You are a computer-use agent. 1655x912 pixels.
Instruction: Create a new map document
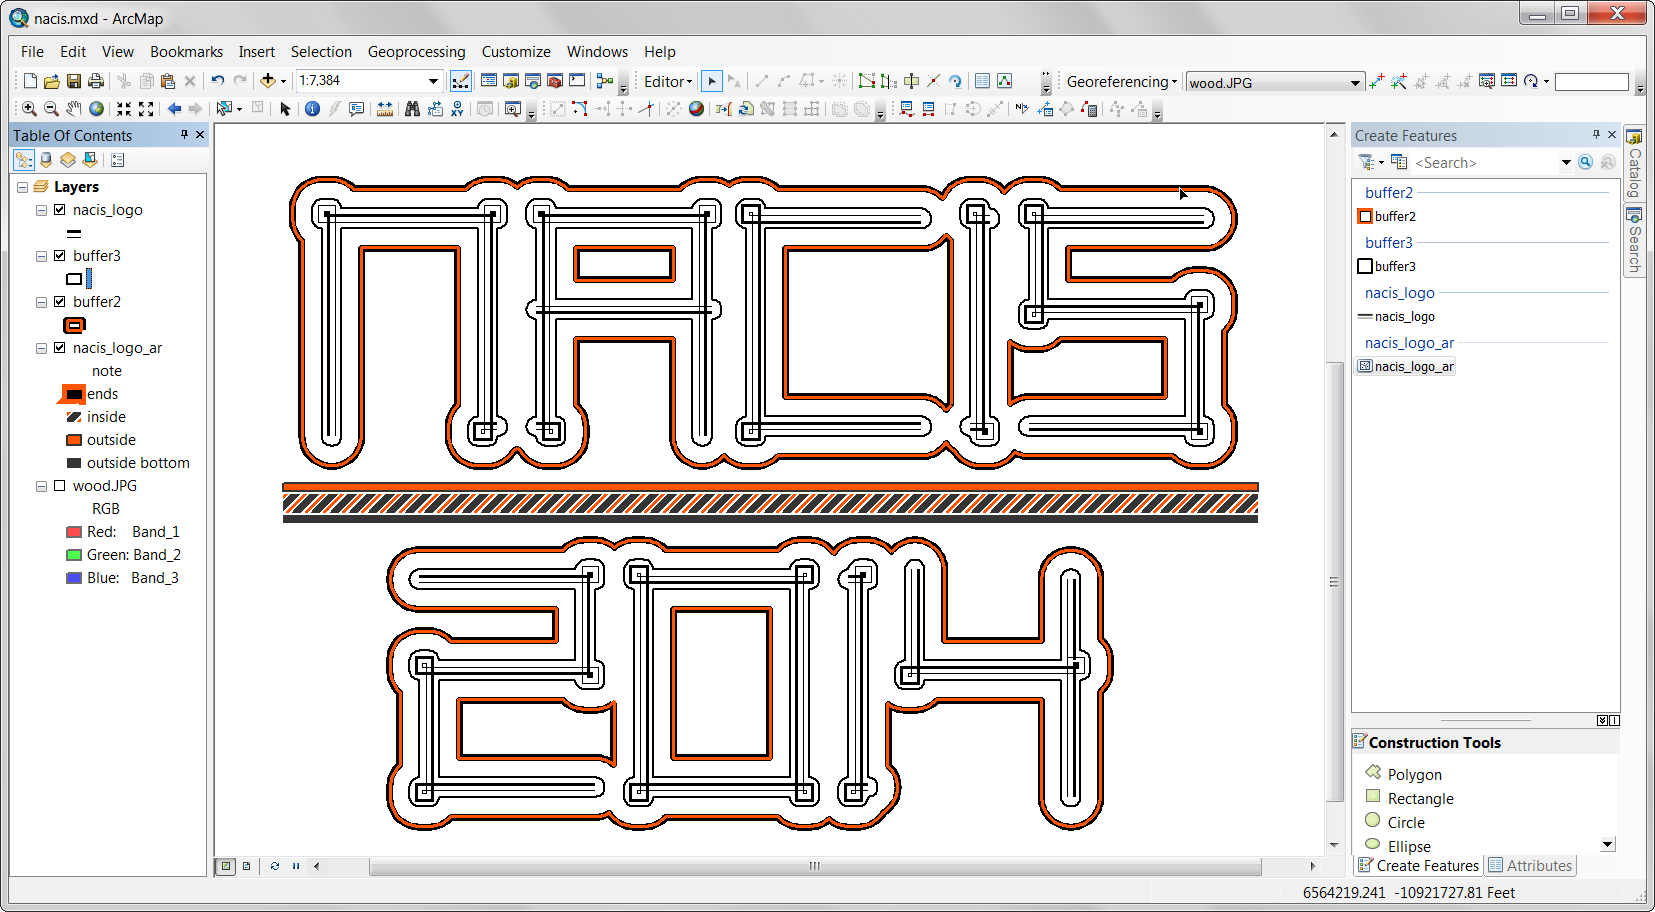pos(30,81)
